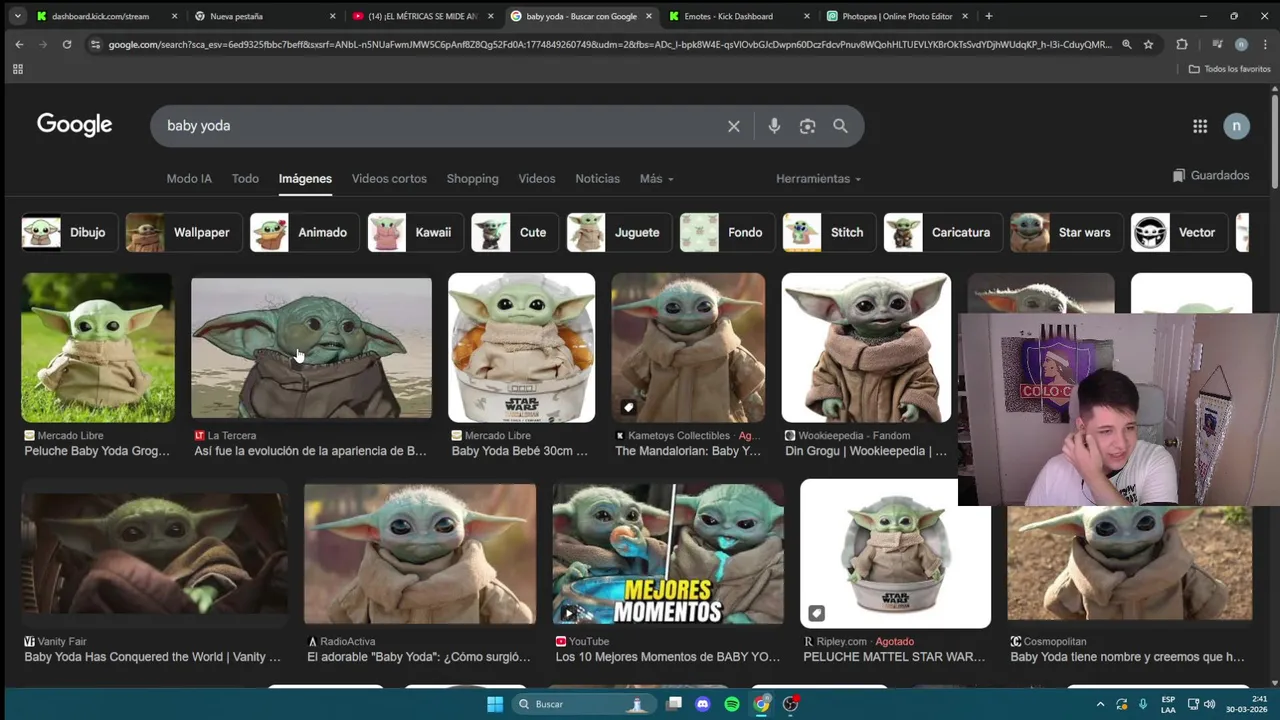Image resolution: width=1280 pixels, height=720 pixels.
Task: Open the La Tercera Baby Yoda image
Action: click(311, 348)
